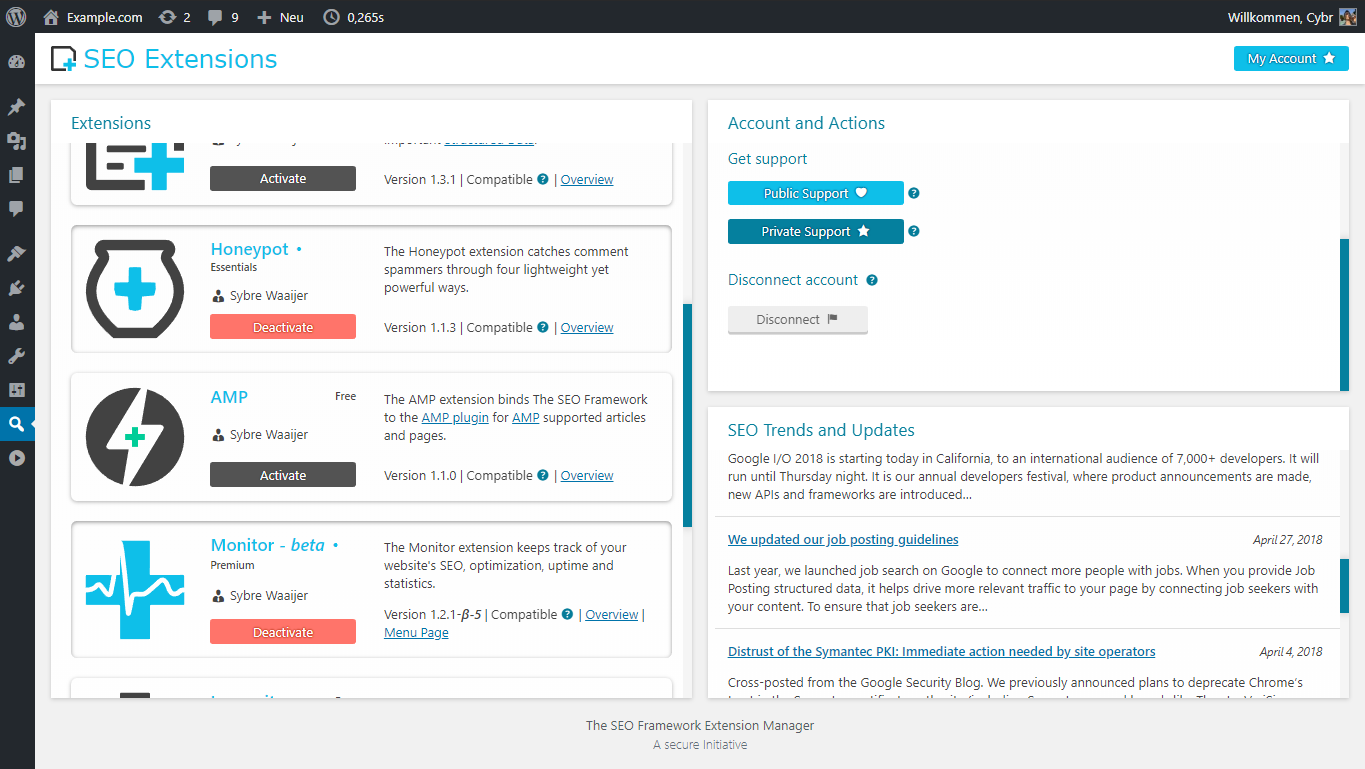
Task: Open the SEO magnifier sidebar icon
Action: pos(16,424)
